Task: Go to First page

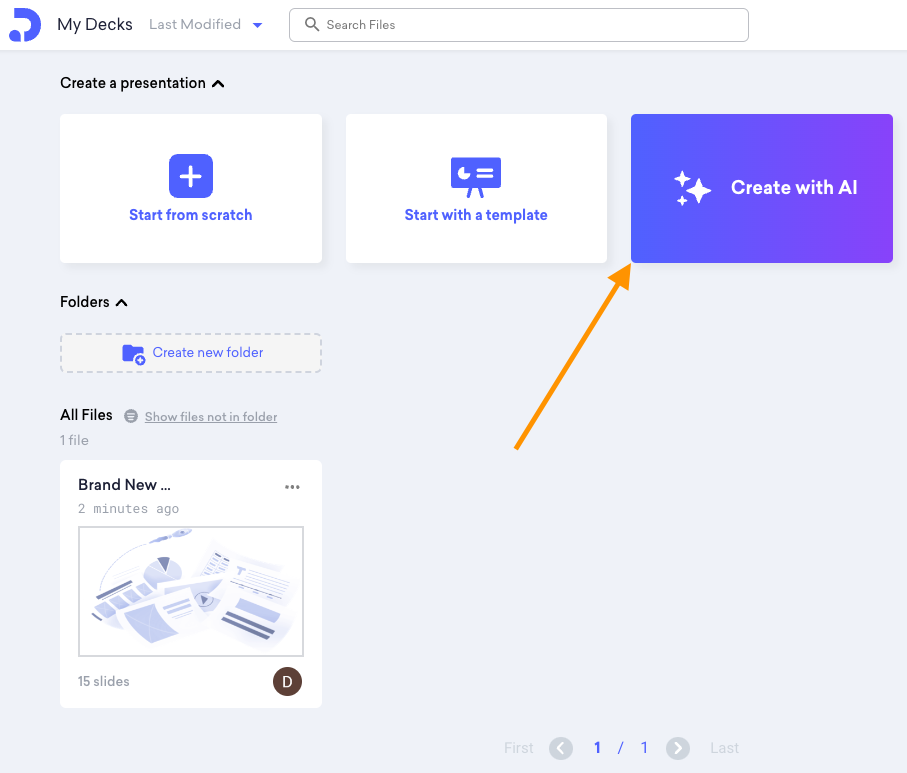Action: tap(518, 748)
